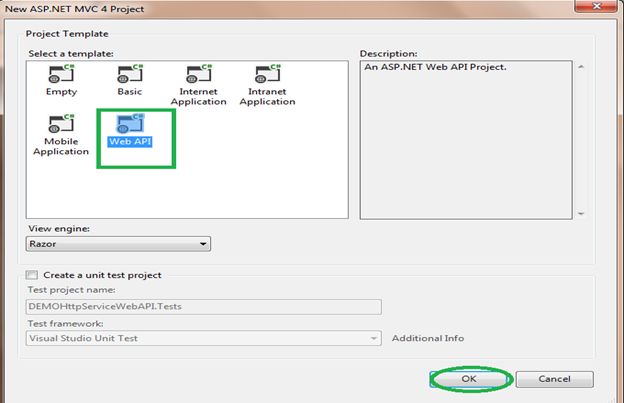Click the OK button

click(x=469, y=379)
